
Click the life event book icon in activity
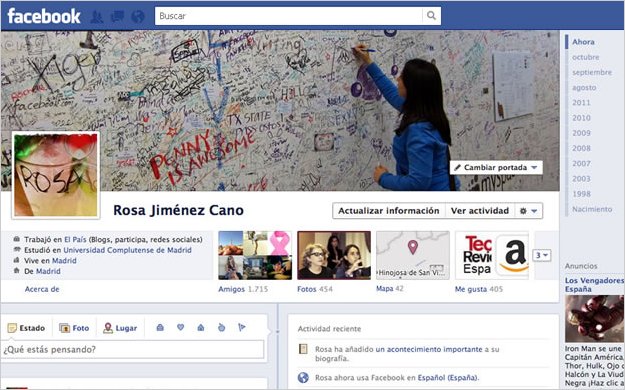coord(303,349)
